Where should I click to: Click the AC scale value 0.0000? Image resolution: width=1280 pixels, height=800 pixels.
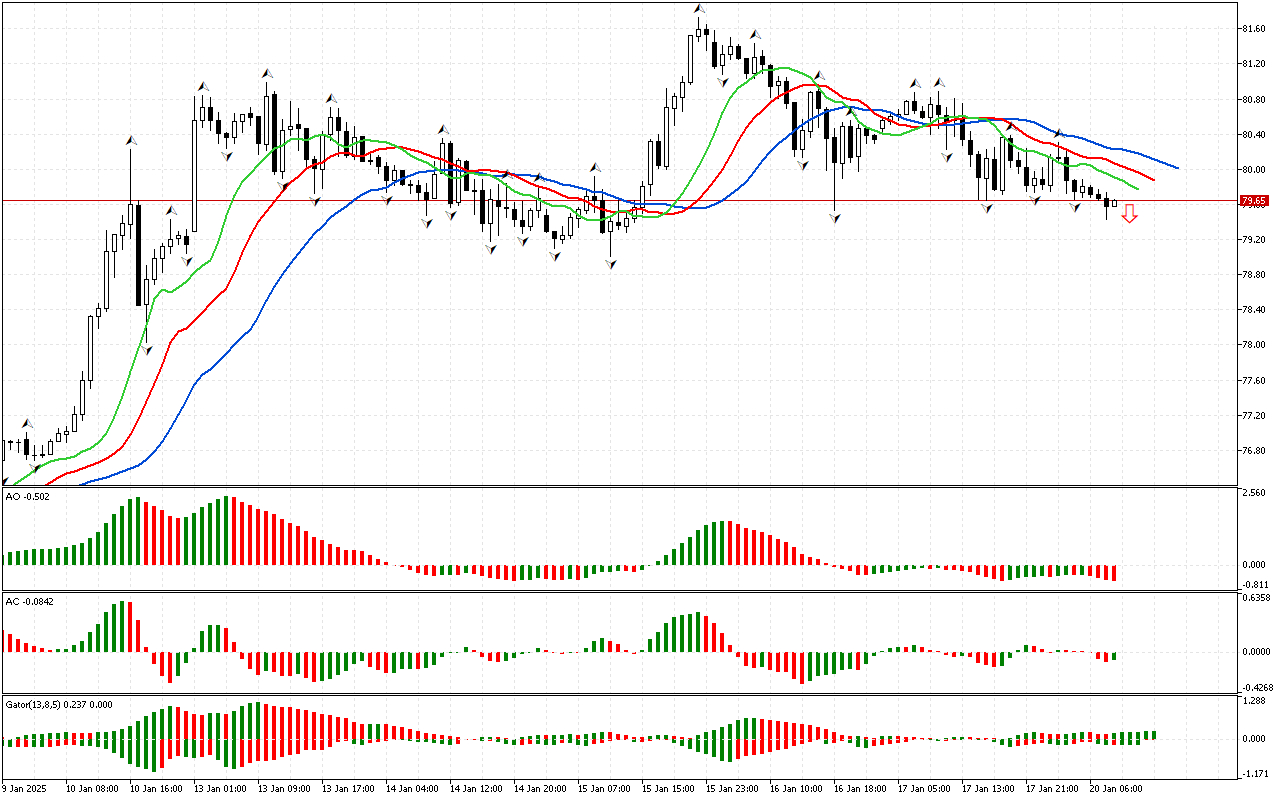(1255, 652)
